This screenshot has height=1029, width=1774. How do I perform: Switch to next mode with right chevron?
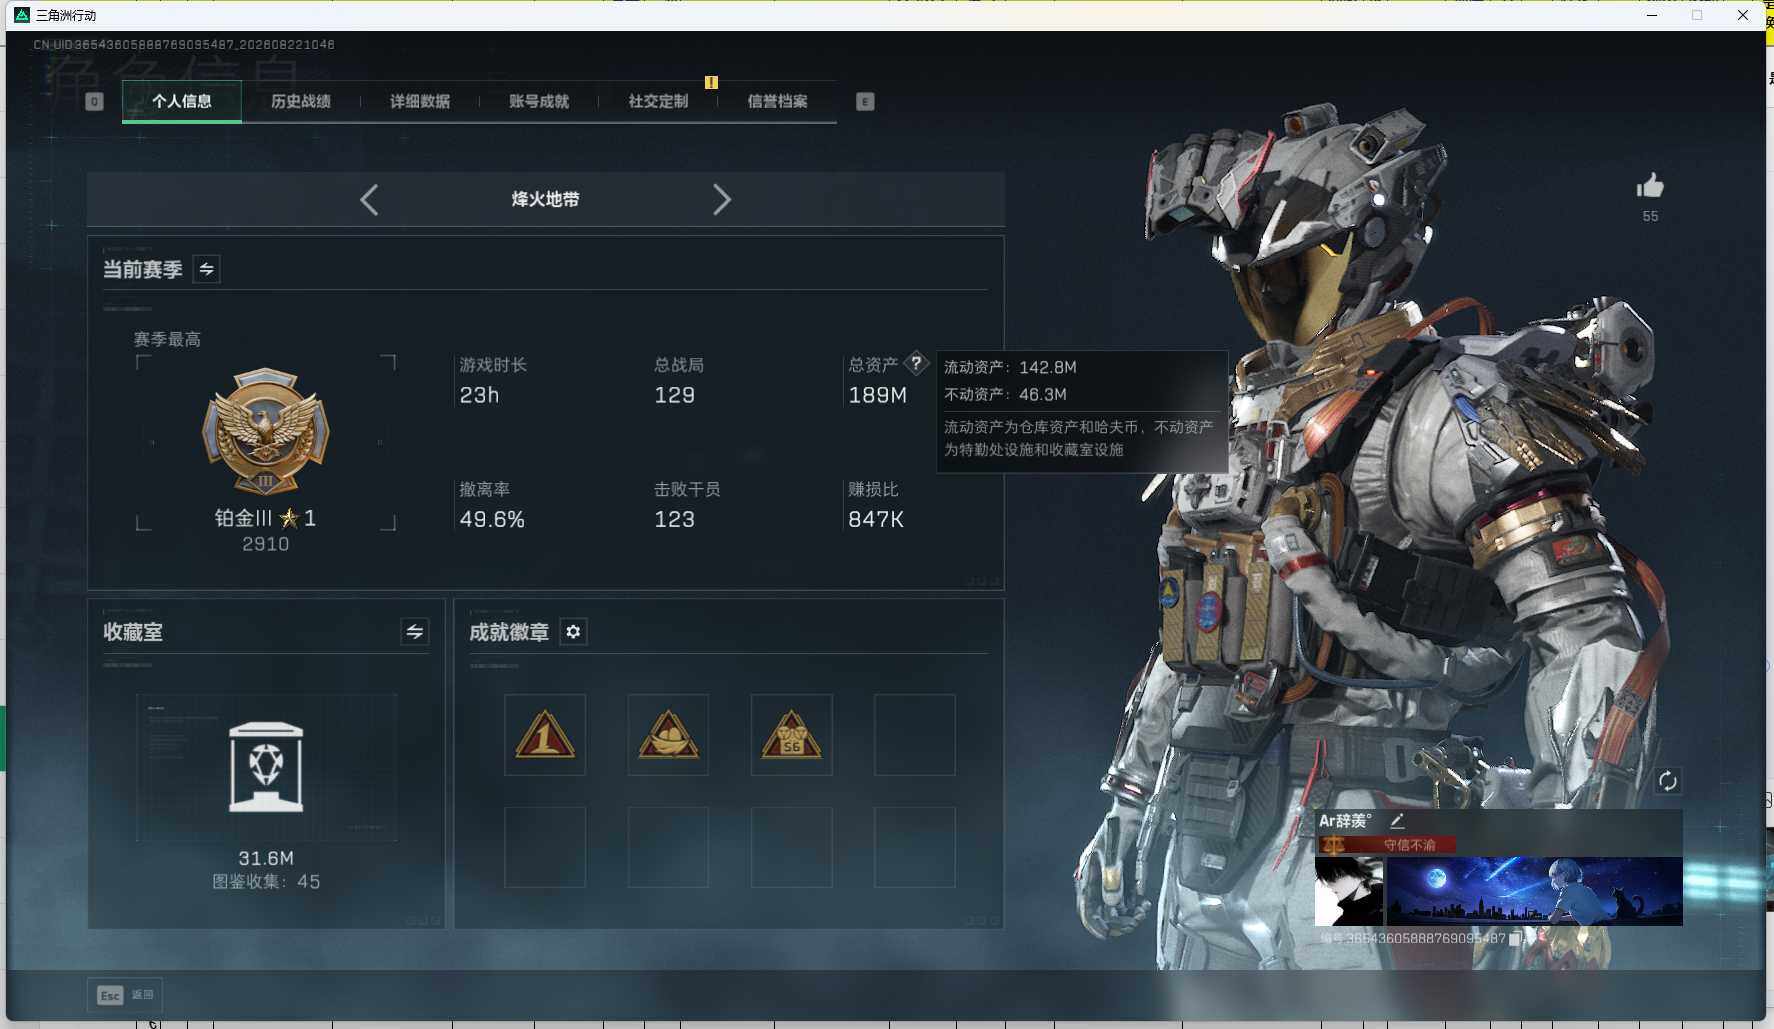pyautogui.click(x=722, y=200)
